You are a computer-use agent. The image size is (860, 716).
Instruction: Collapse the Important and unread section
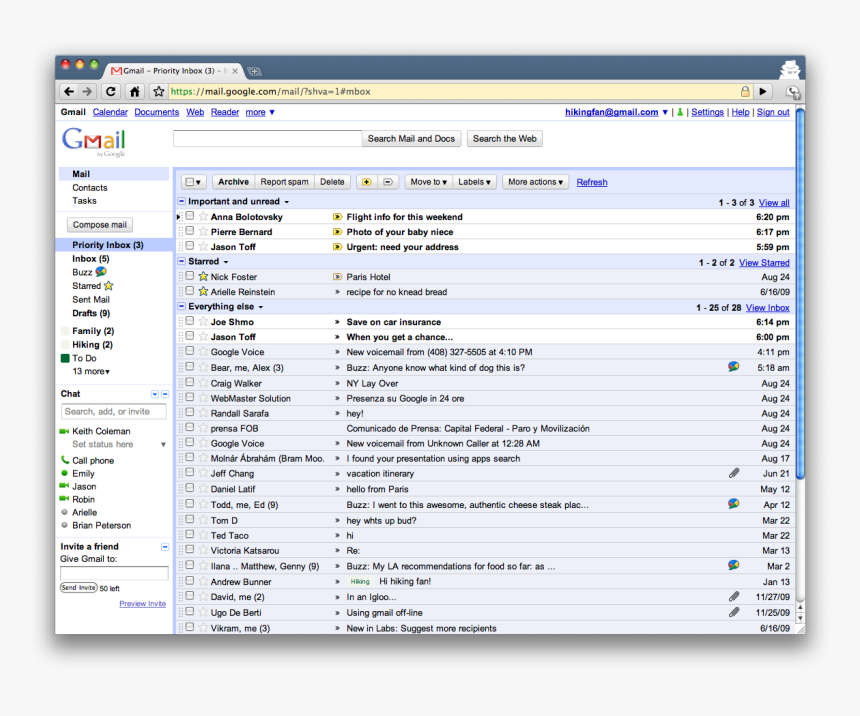coord(183,200)
